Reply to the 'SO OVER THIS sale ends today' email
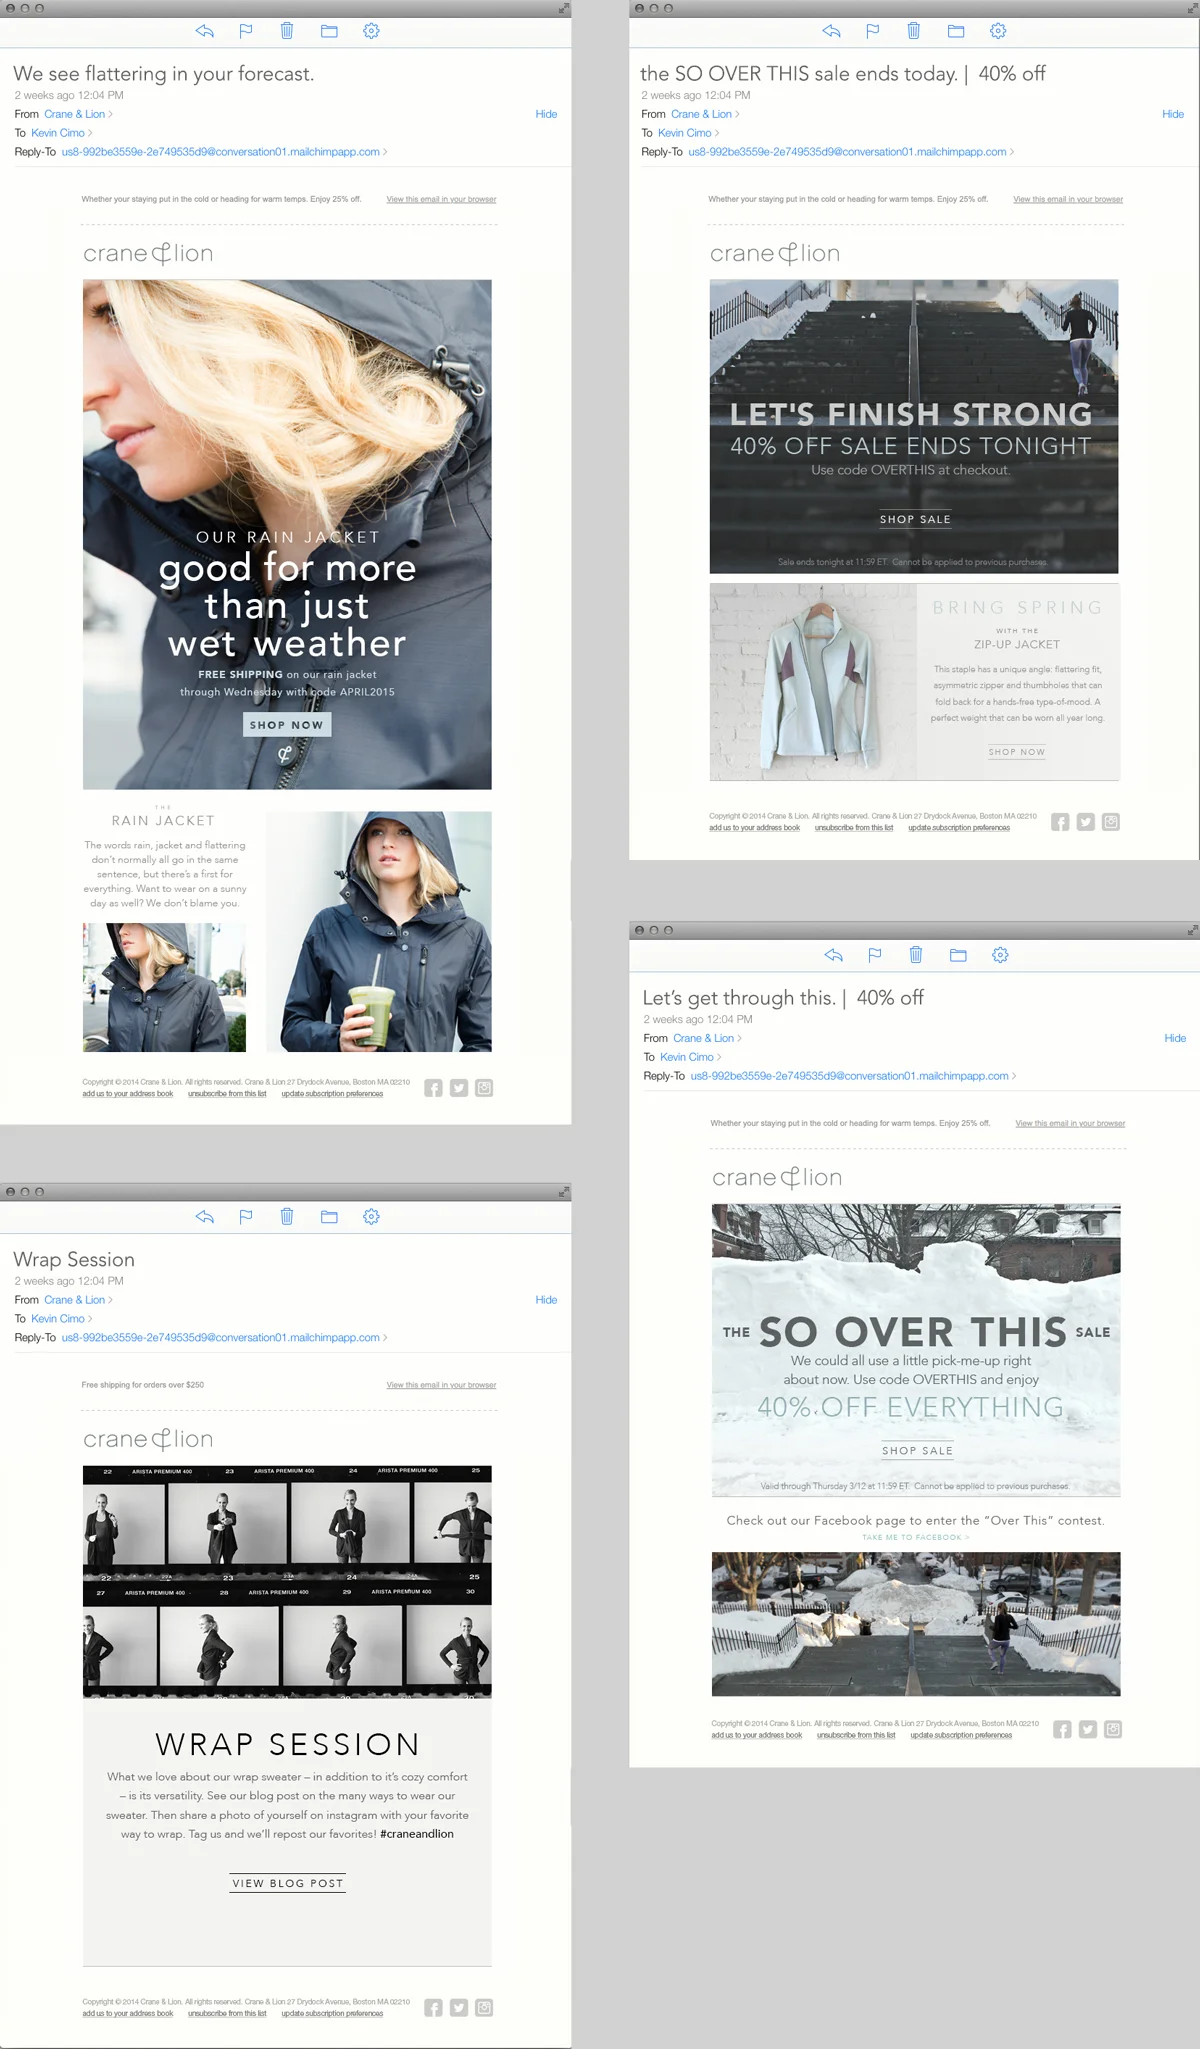 pos(832,31)
